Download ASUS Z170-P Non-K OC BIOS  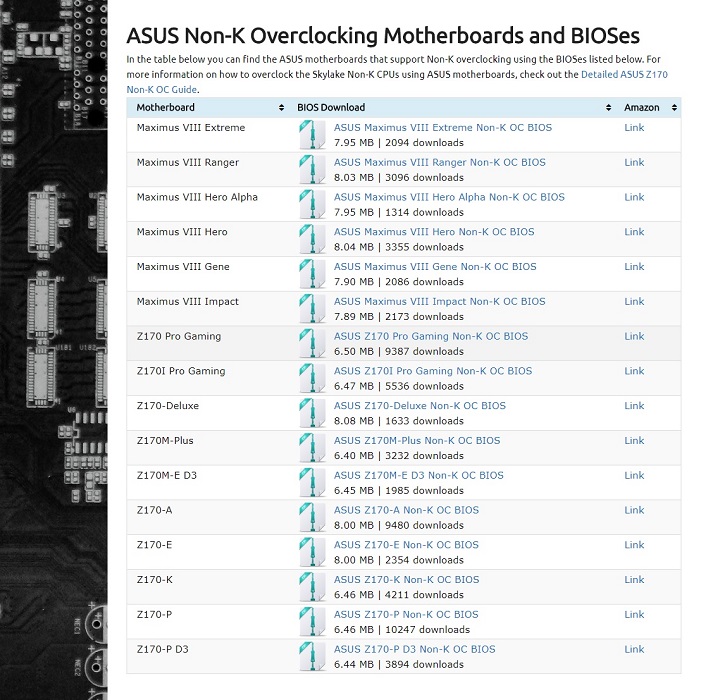point(406,615)
